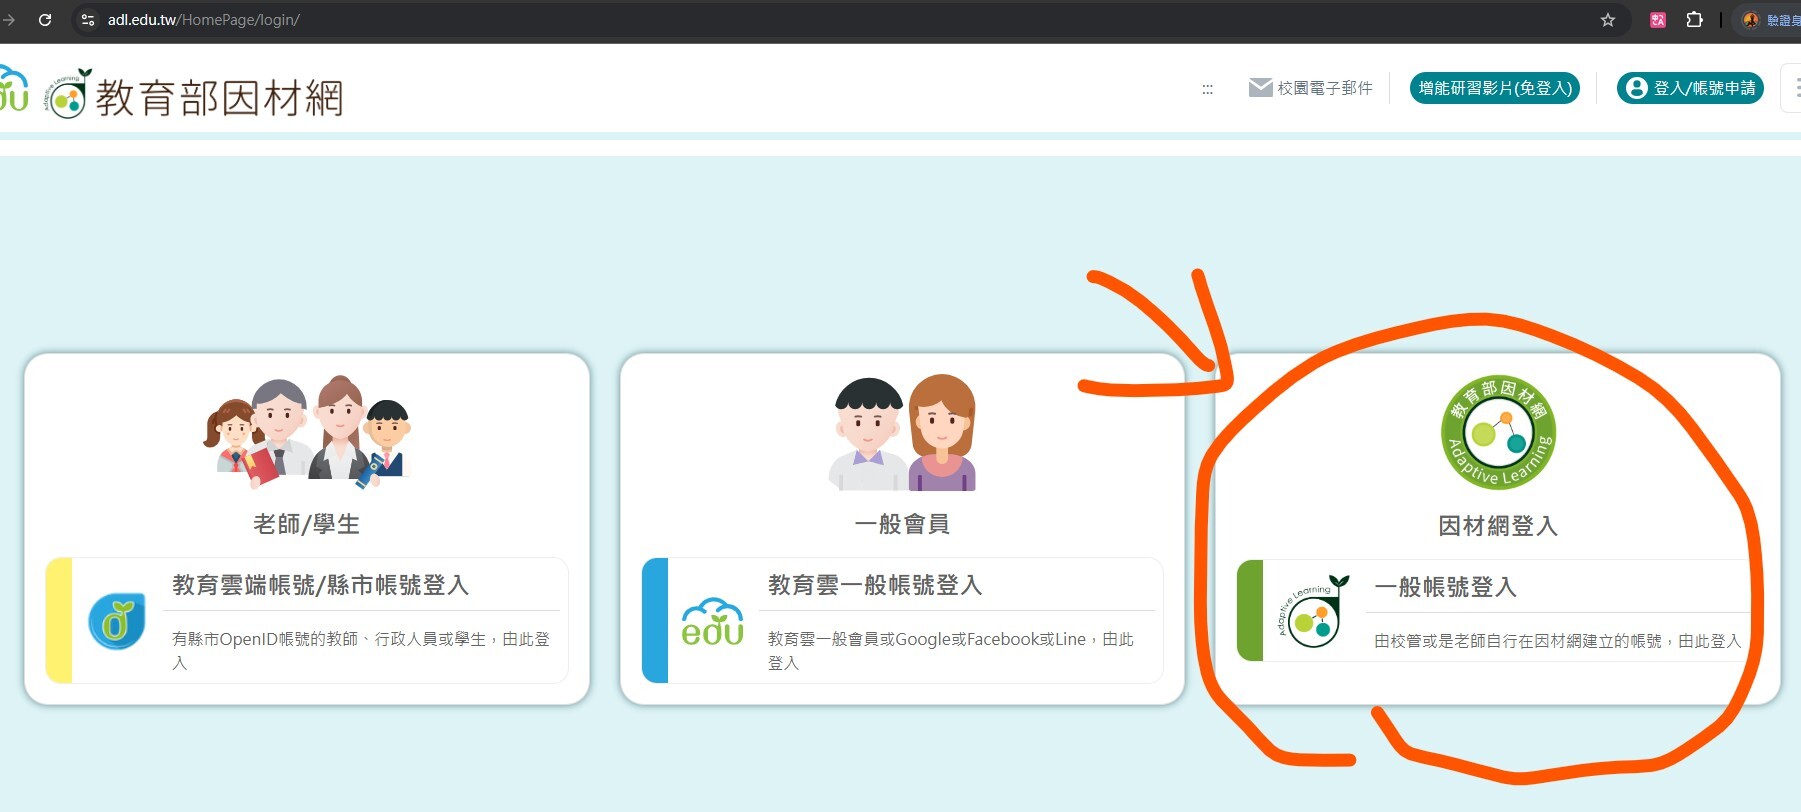Click the 登入/帳號申請 button
The width and height of the screenshot is (1801, 812).
[1690, 88]
